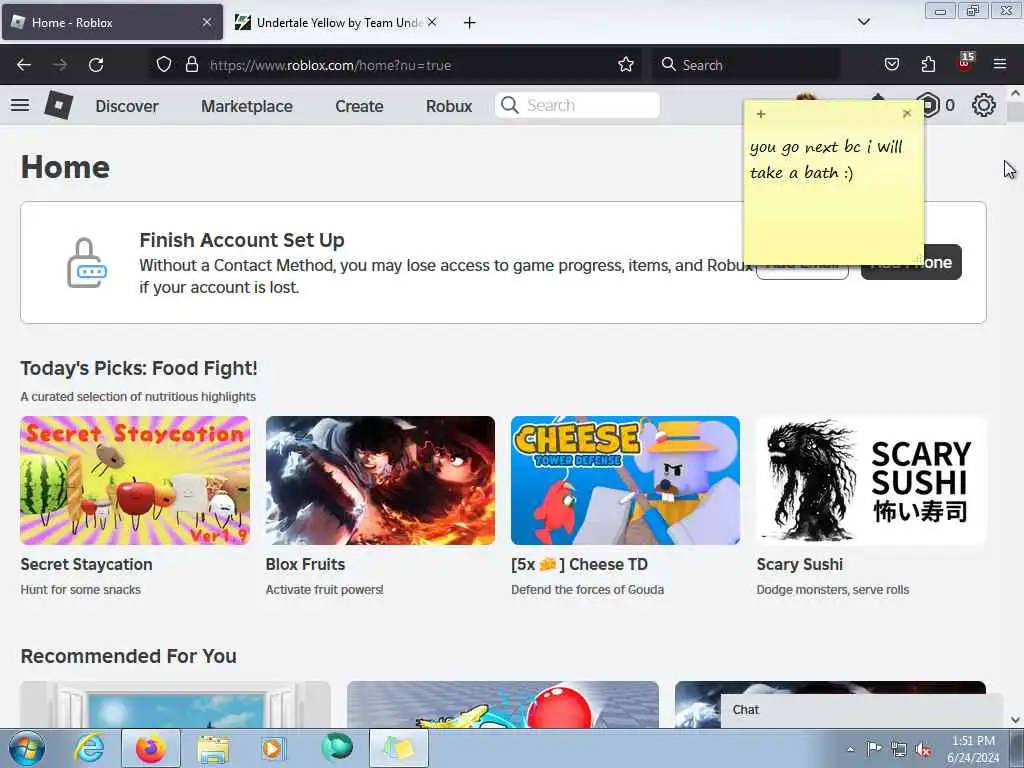Open the Roblox settings gear

pyautogui.click(x=984, y=105)
